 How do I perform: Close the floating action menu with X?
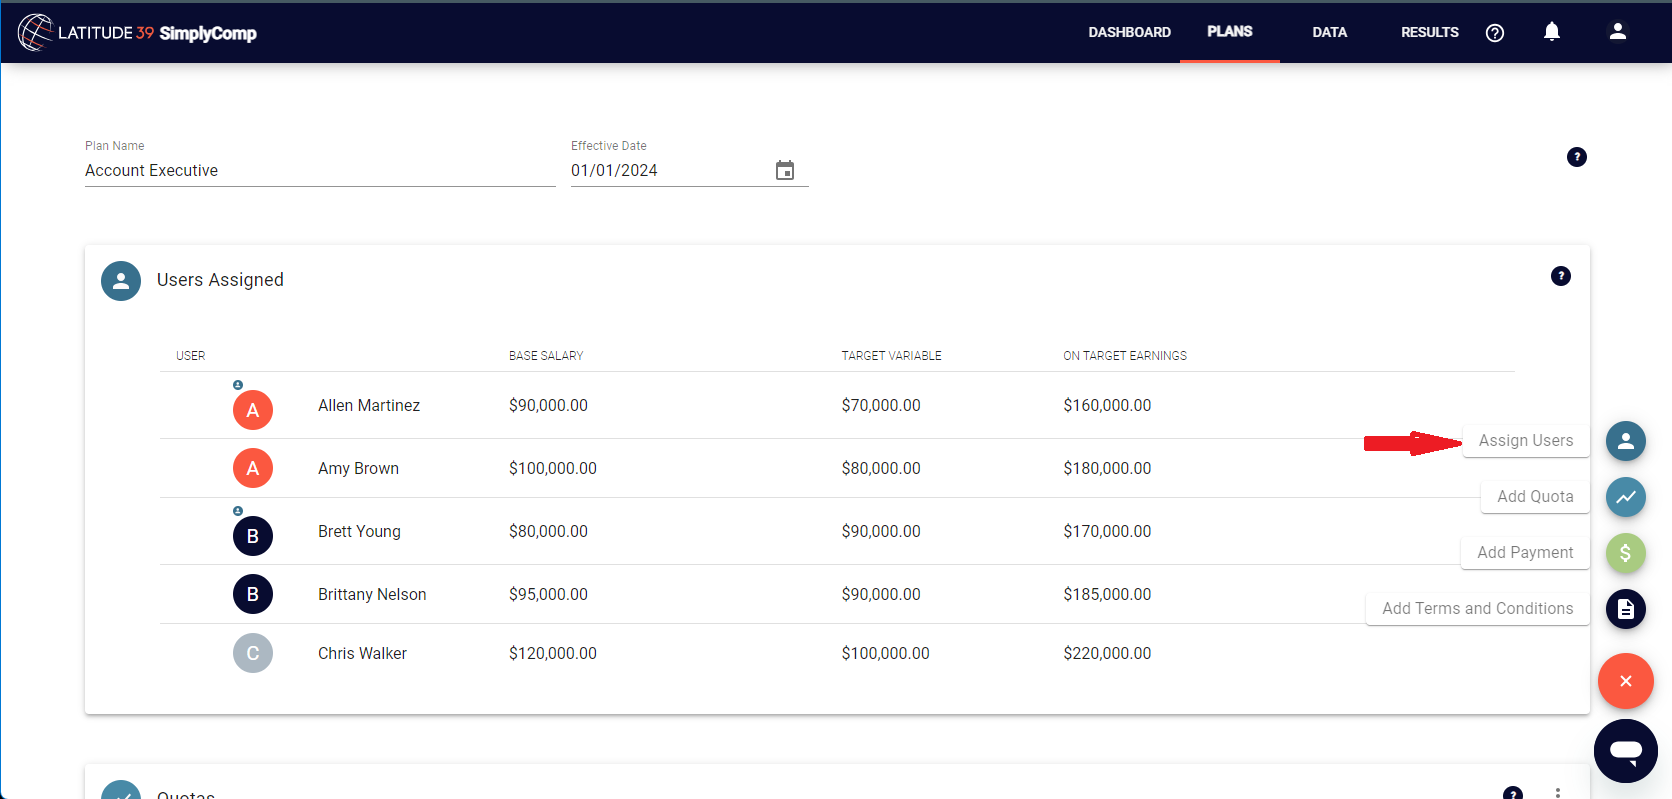[x=1625, y=681]
